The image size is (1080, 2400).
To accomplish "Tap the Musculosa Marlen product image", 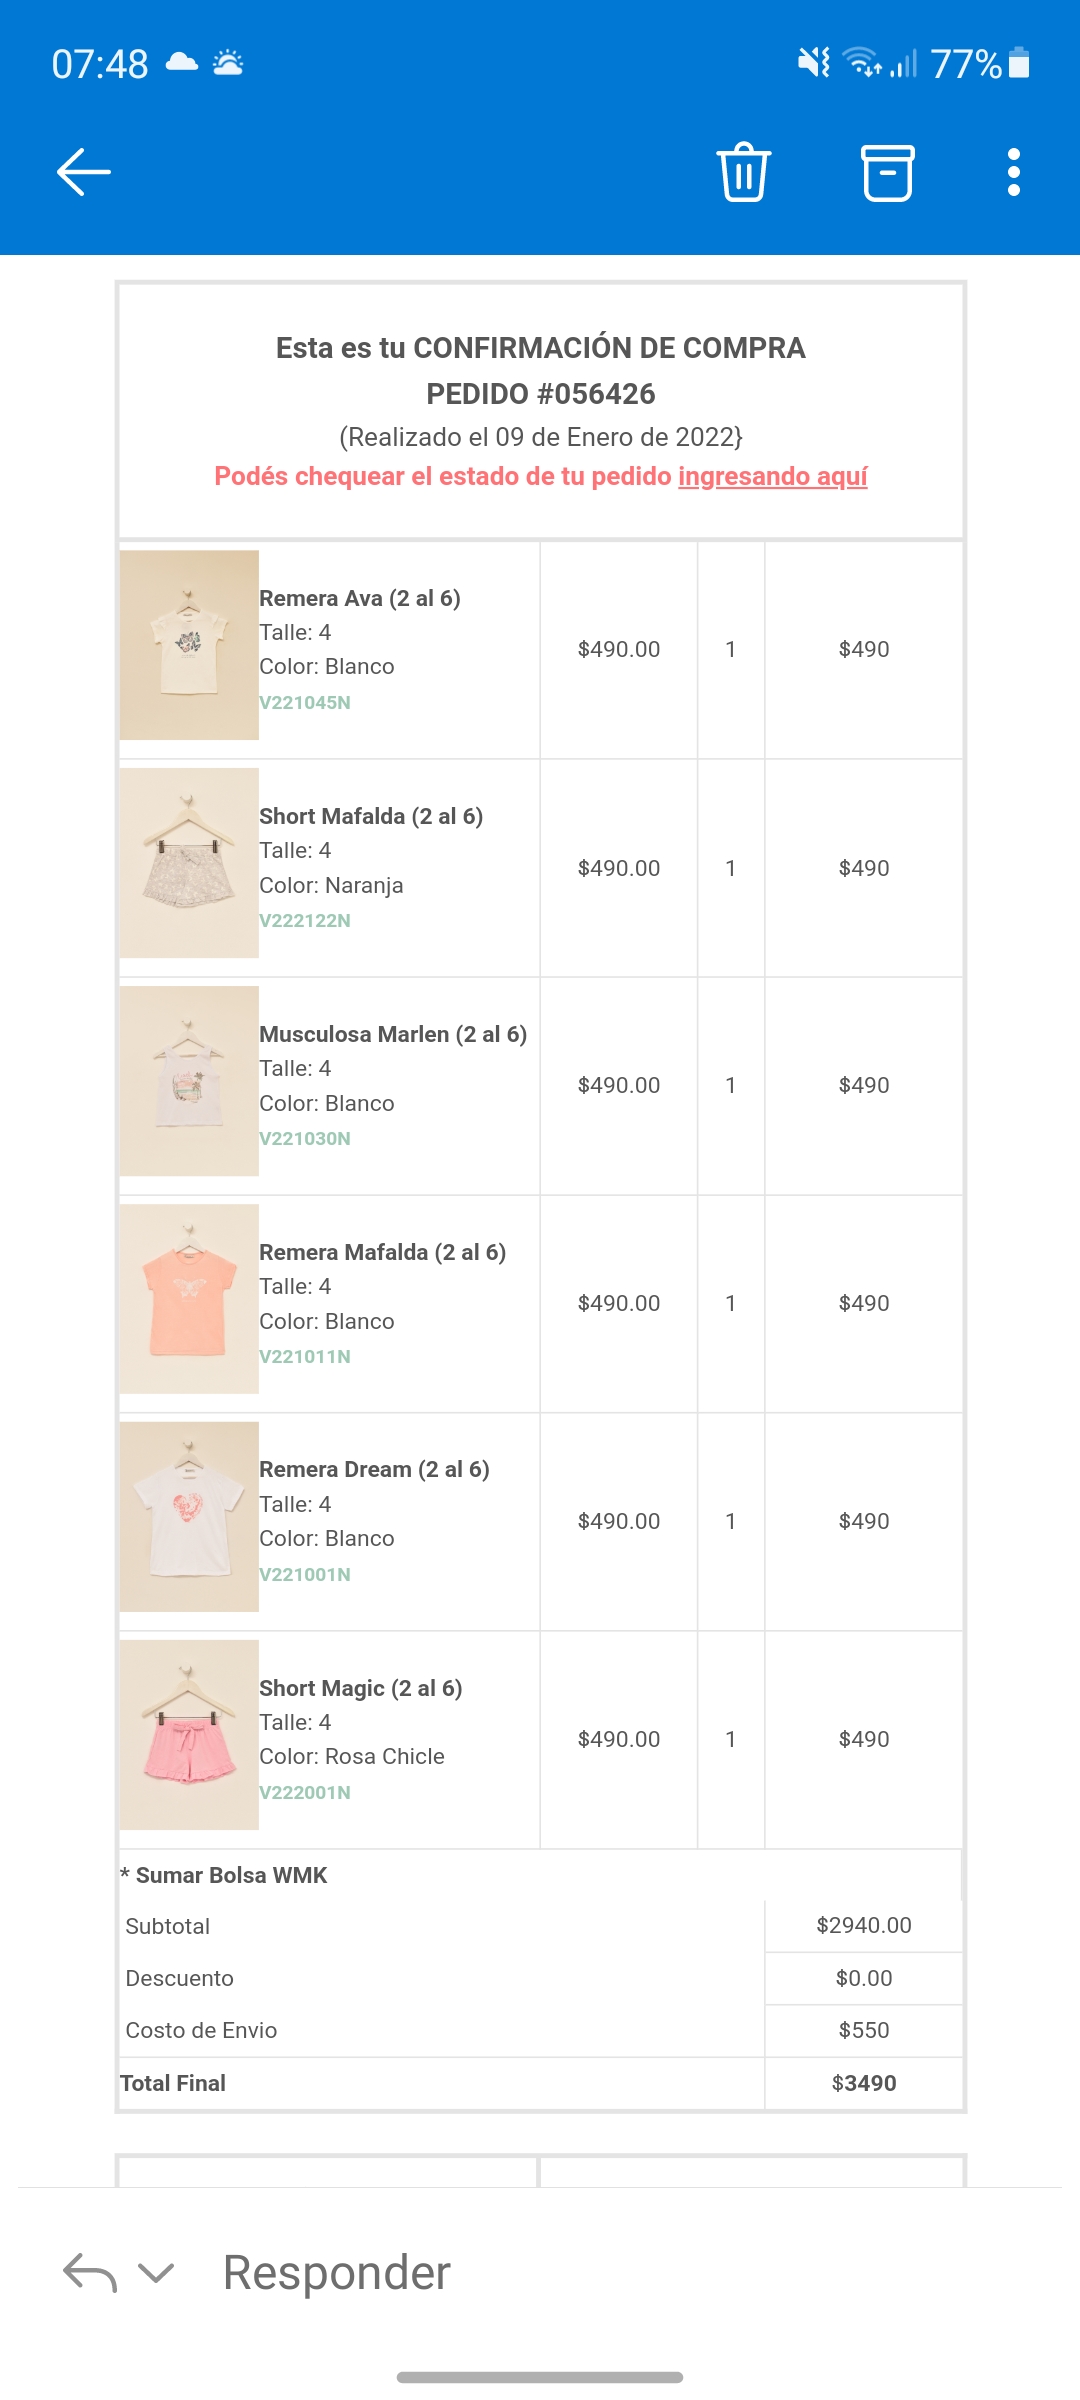I will (189, 1081).
